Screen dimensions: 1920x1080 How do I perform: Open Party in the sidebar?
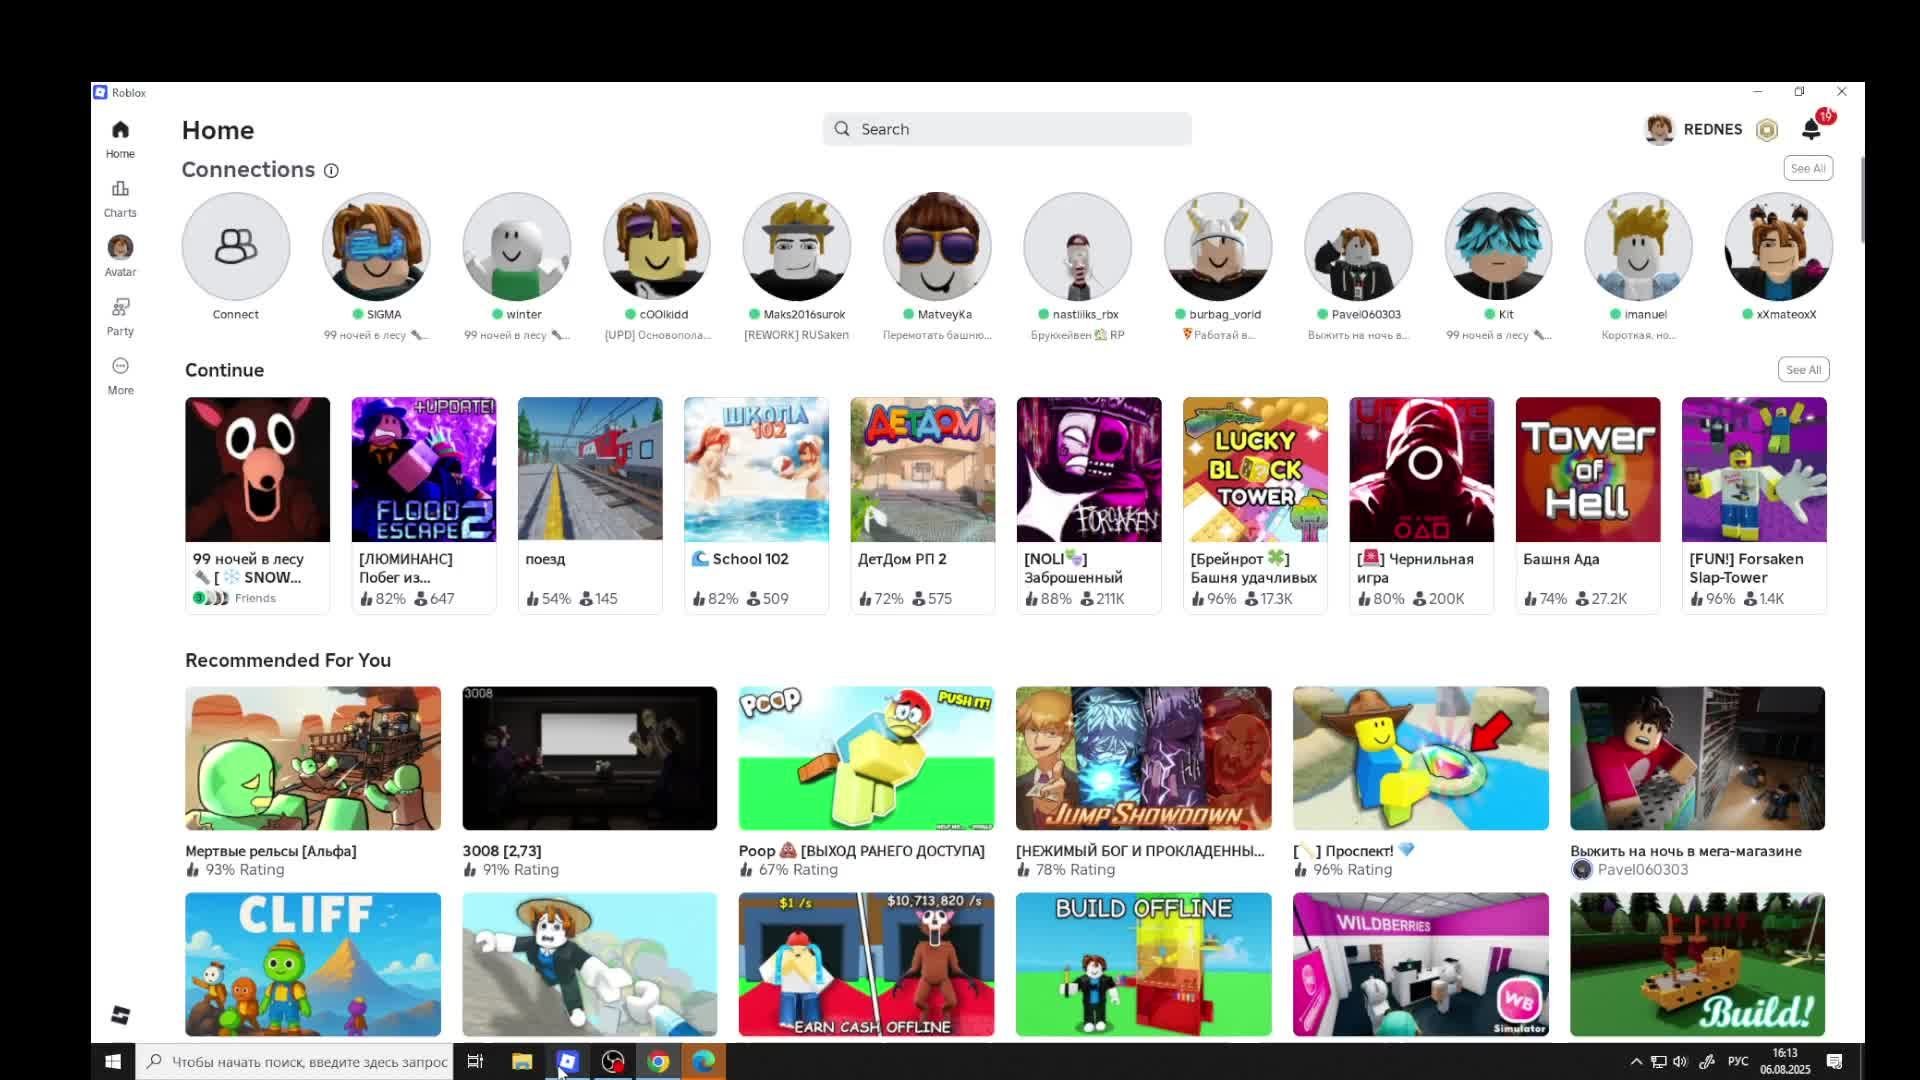pyautogui.click(x=120, y=316)
